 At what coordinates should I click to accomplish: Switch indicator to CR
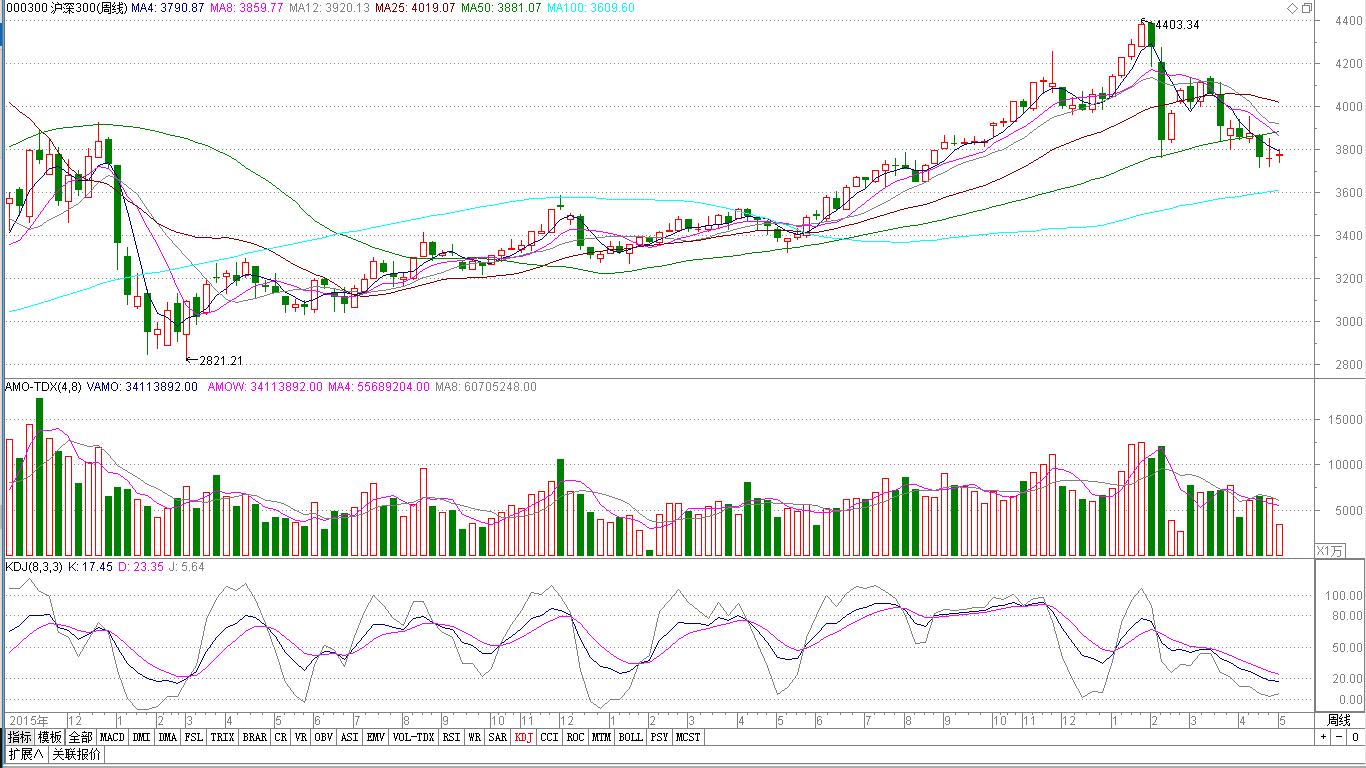pos(281,737)
